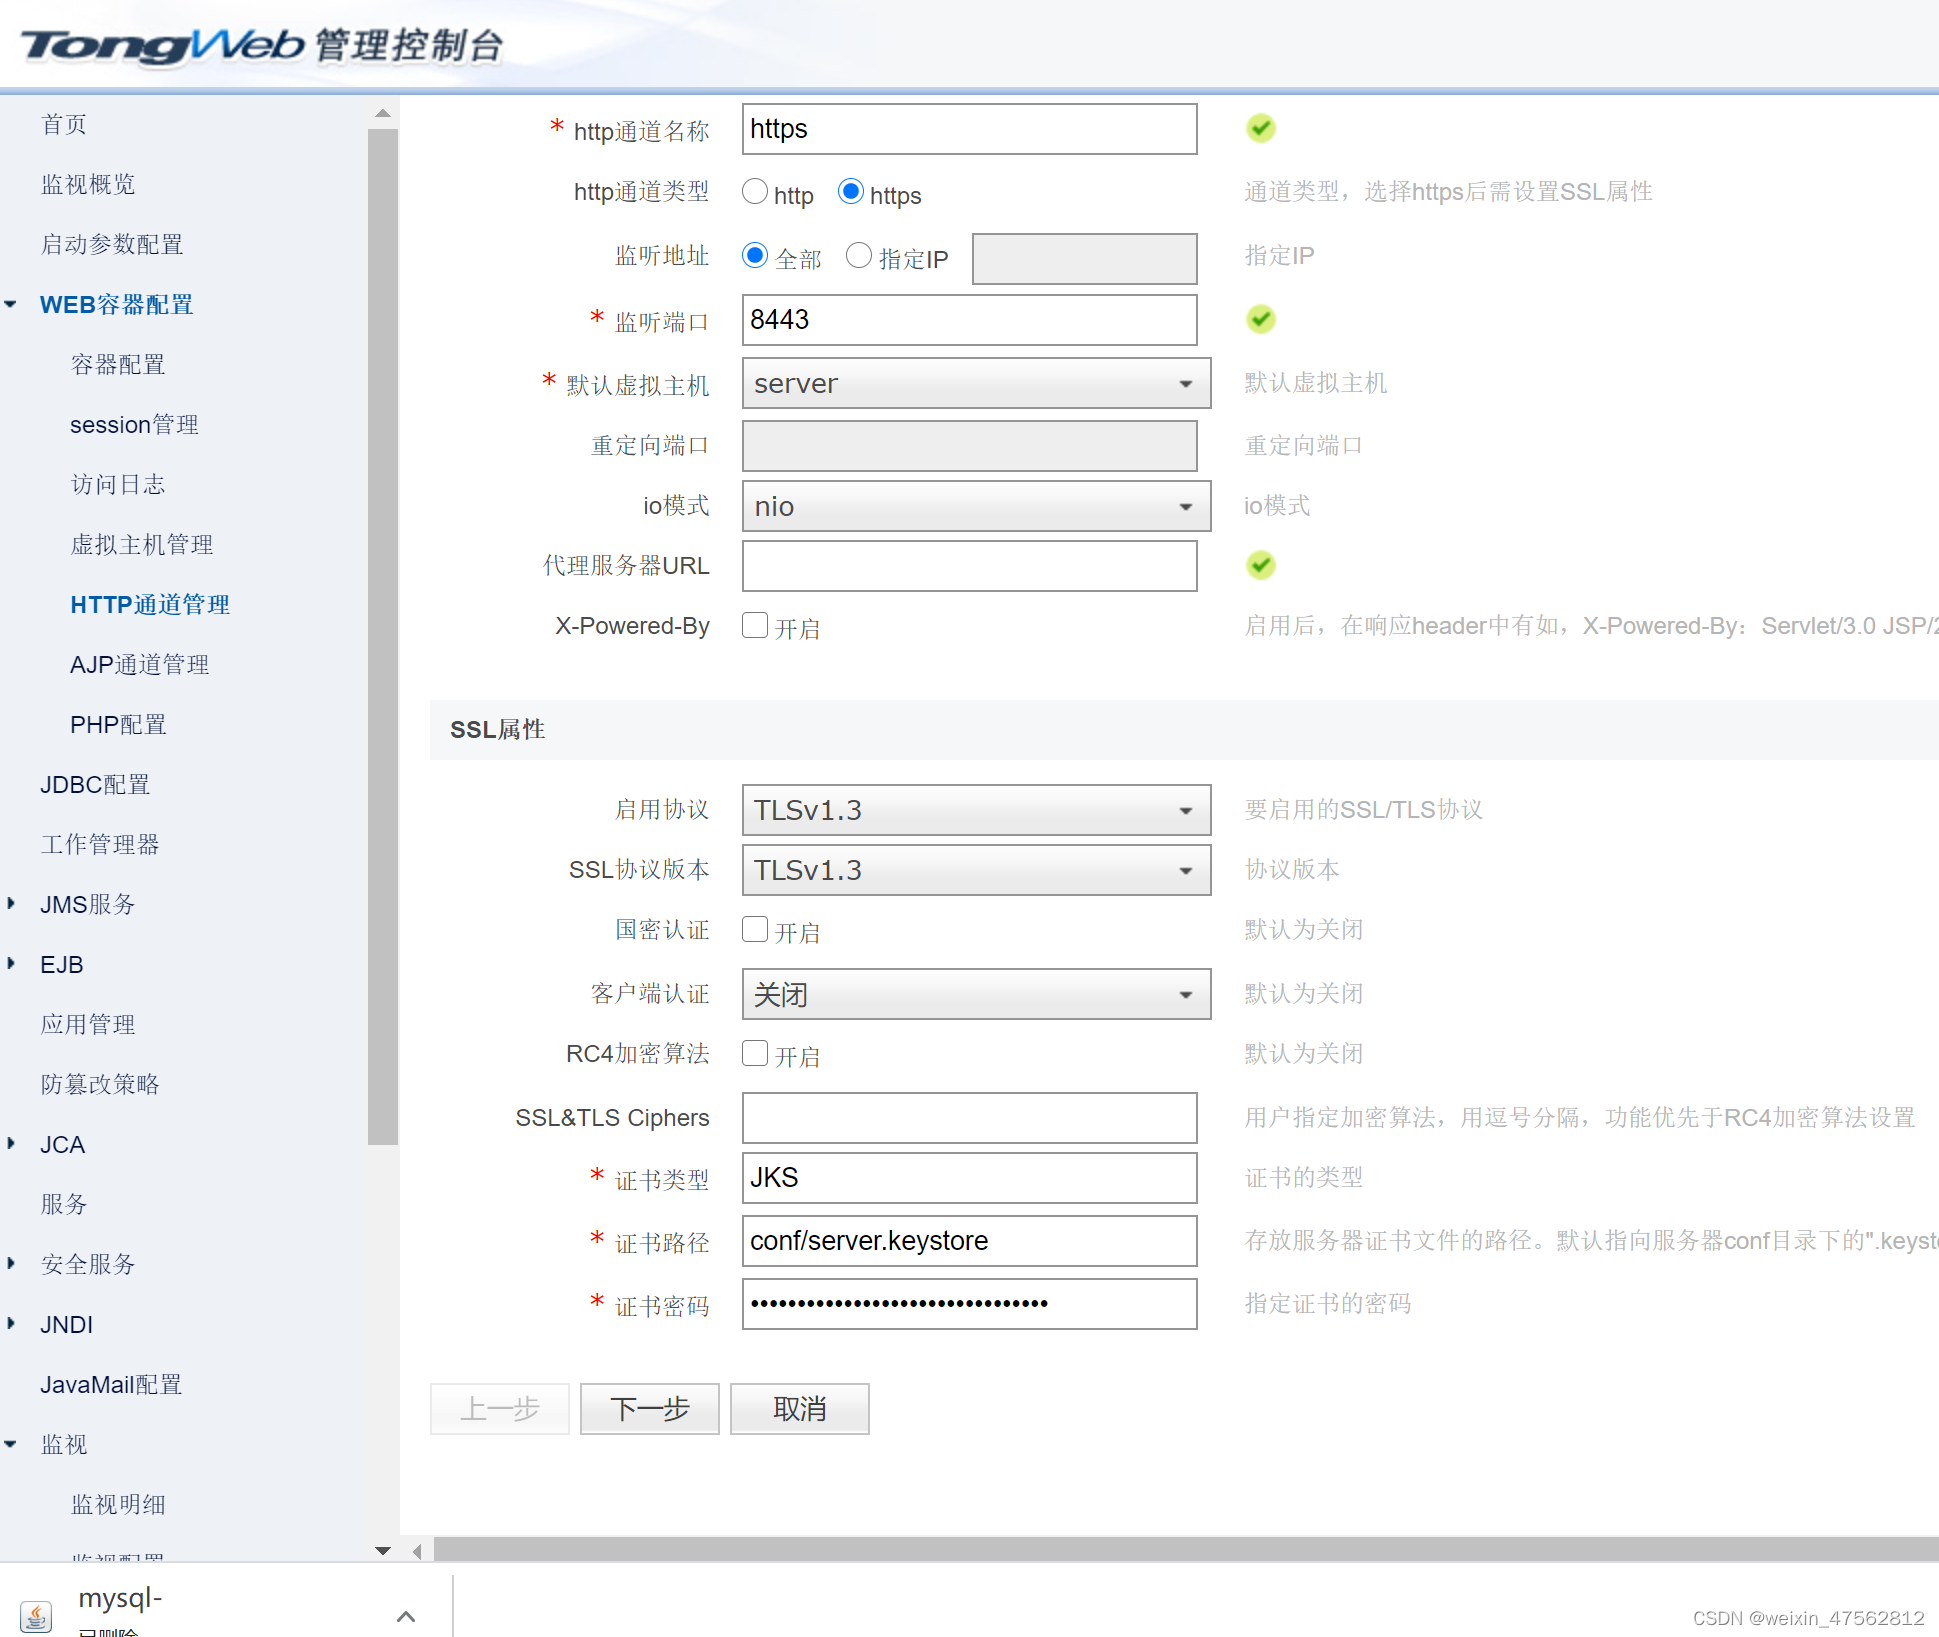Viewport: 1939px width, 1637px height.
Task: Open 防篡改策略 in the sidebar
Action: (100, 1084)
